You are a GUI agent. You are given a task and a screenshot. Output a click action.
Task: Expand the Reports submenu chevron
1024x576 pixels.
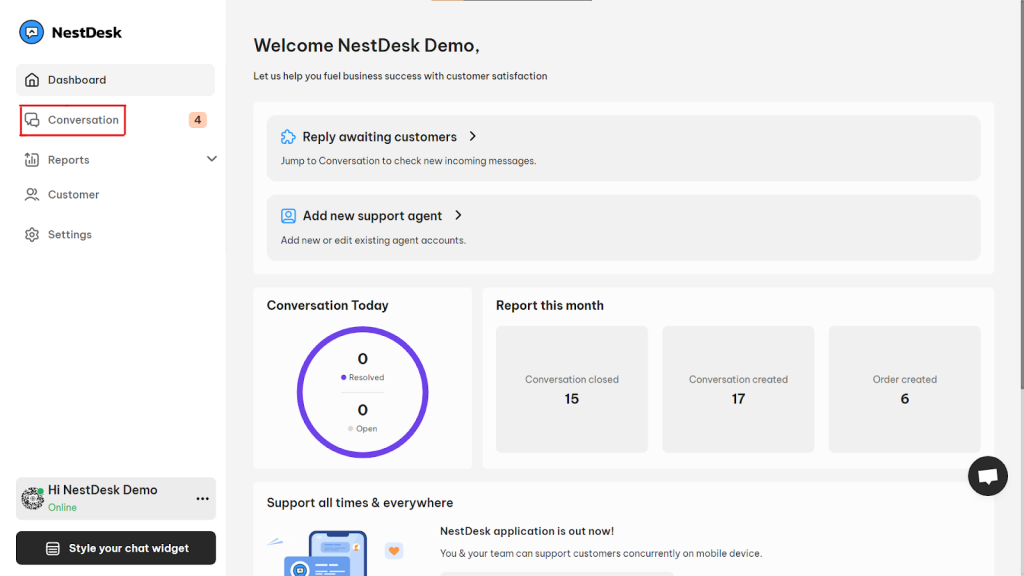(212, 159)
